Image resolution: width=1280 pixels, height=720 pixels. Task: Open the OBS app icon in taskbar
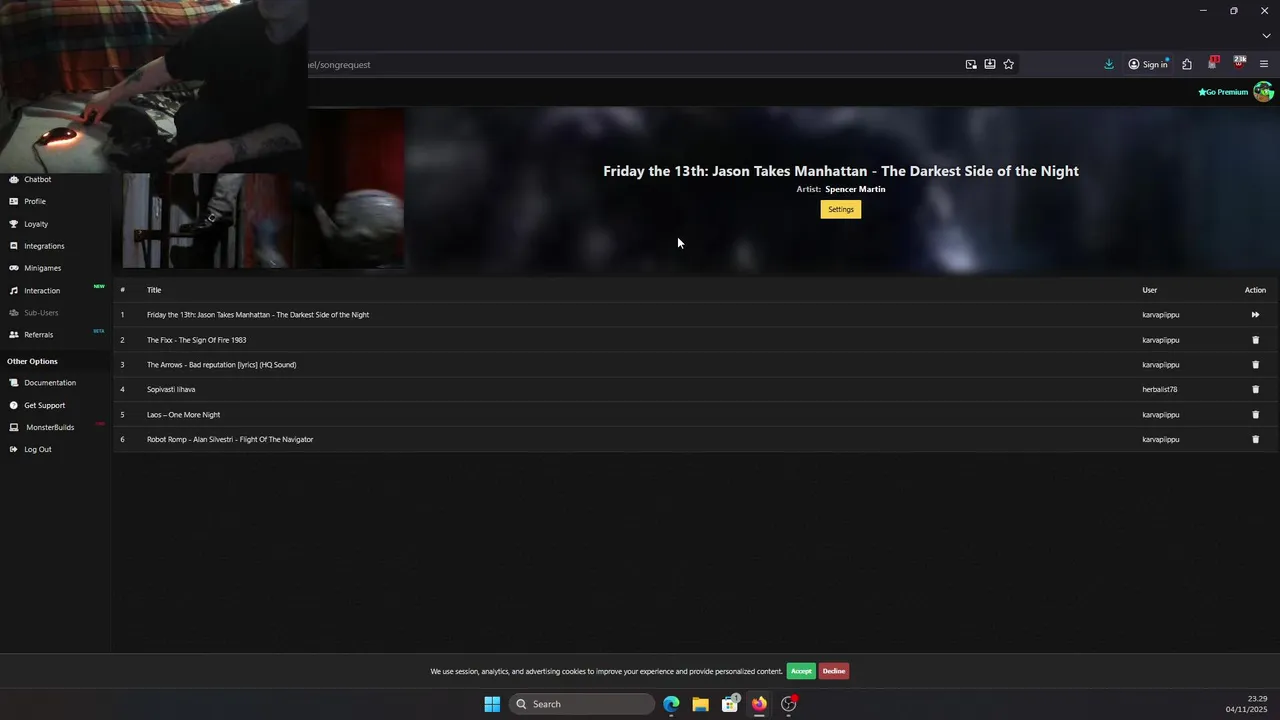pyautogui.click(x=788, y=704)
